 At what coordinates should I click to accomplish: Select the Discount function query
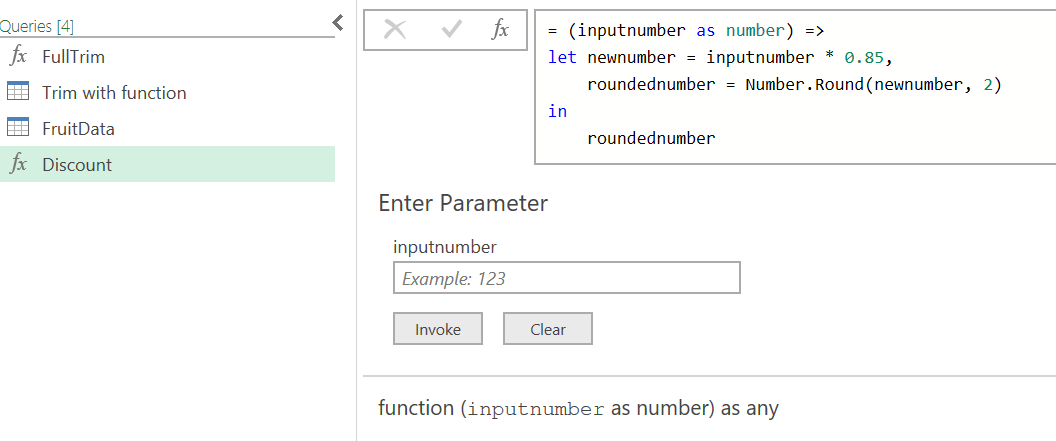click(x=77, y=165)
